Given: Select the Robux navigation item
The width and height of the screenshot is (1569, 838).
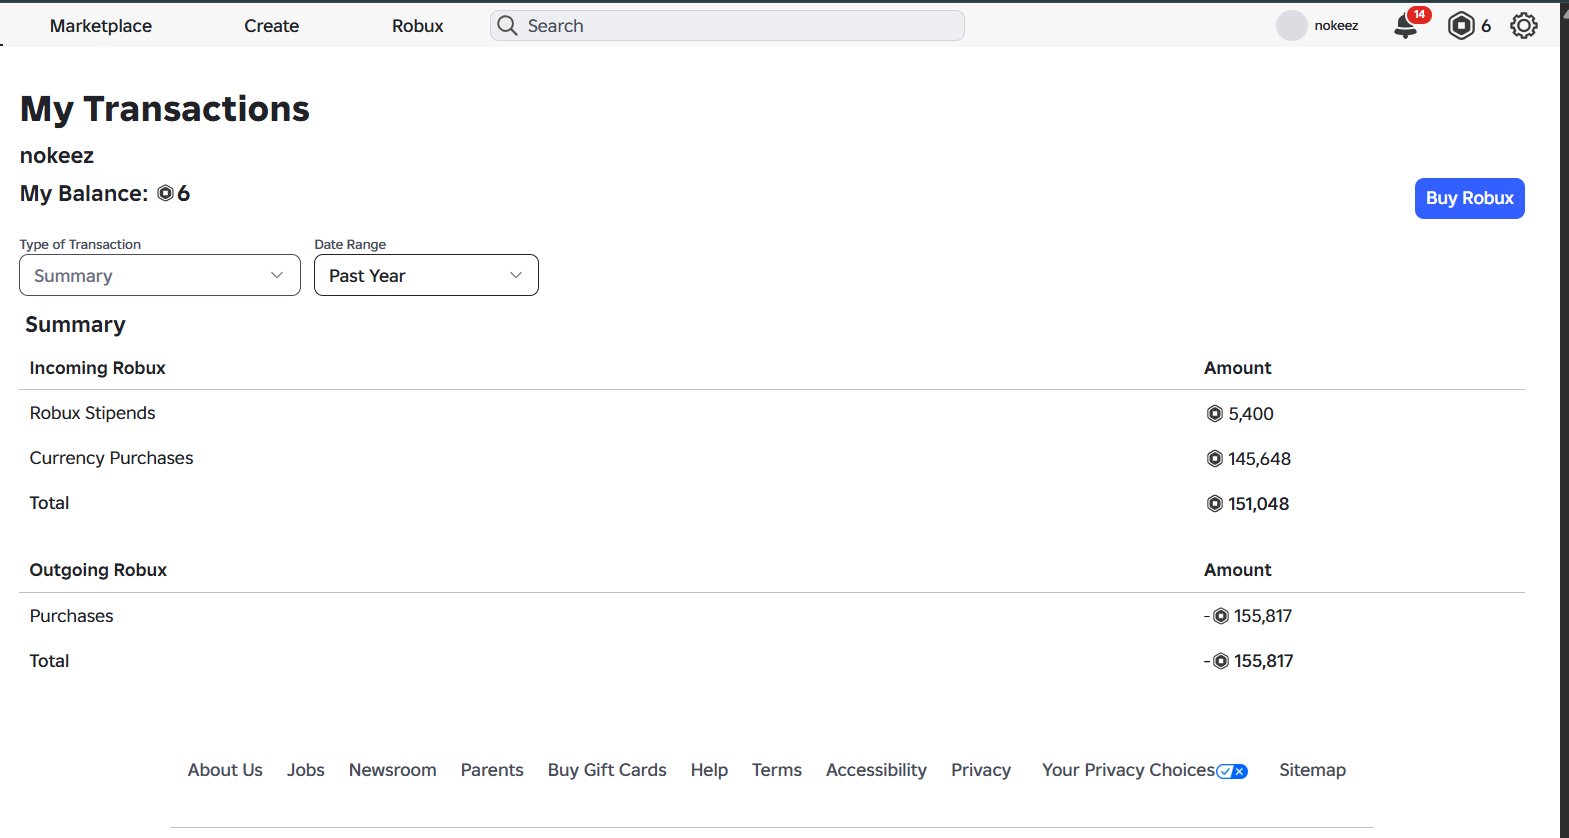Looking at the screenshot, I should click(418, 26).
